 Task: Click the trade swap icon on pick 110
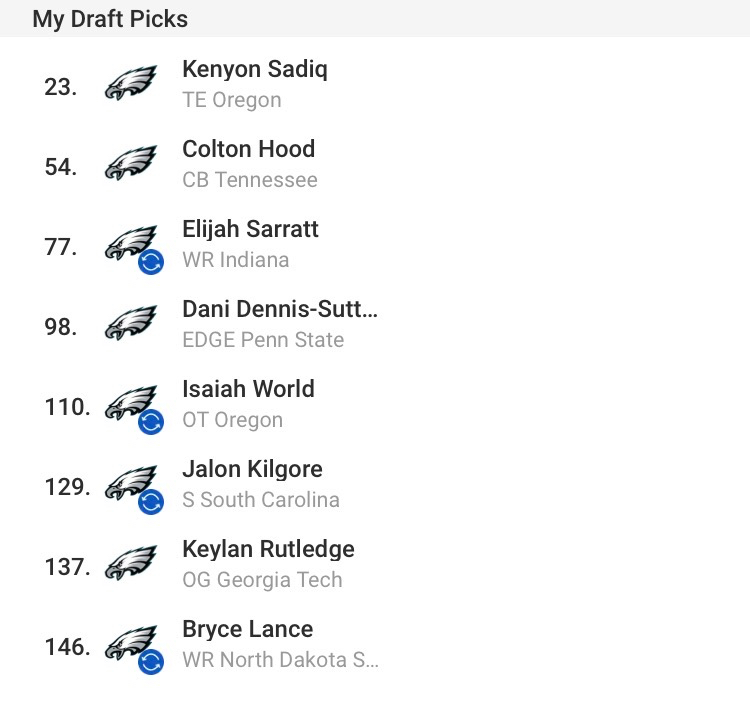151,423
